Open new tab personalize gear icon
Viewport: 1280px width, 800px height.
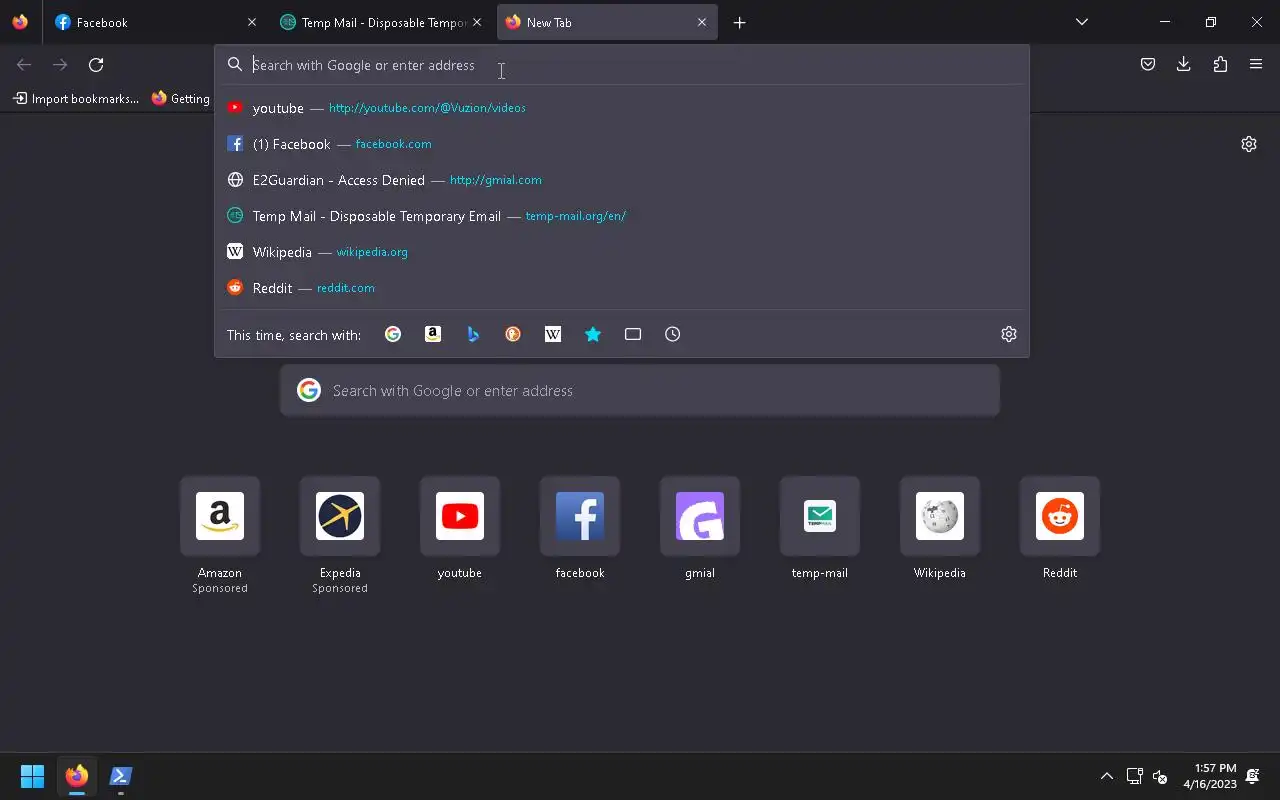tap(1249, 144)
